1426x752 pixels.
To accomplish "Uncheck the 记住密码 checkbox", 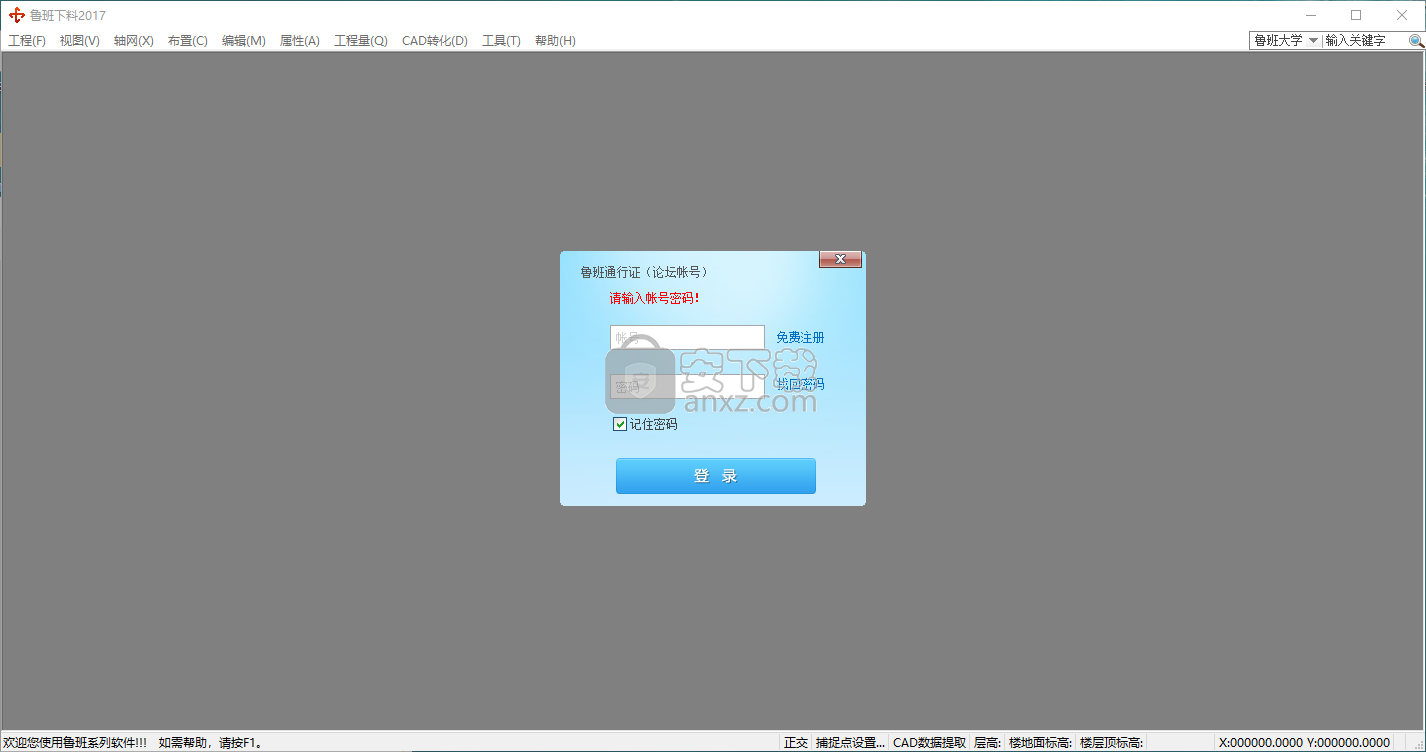I will point(620,424).
